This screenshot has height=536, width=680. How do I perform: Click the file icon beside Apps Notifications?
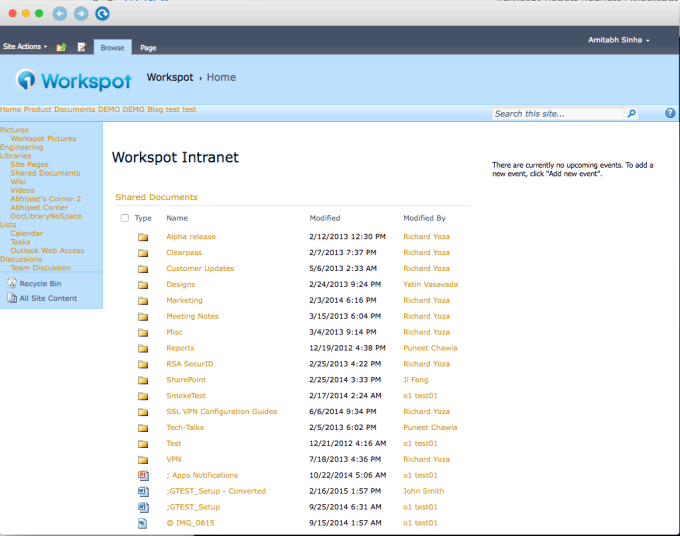143,476
